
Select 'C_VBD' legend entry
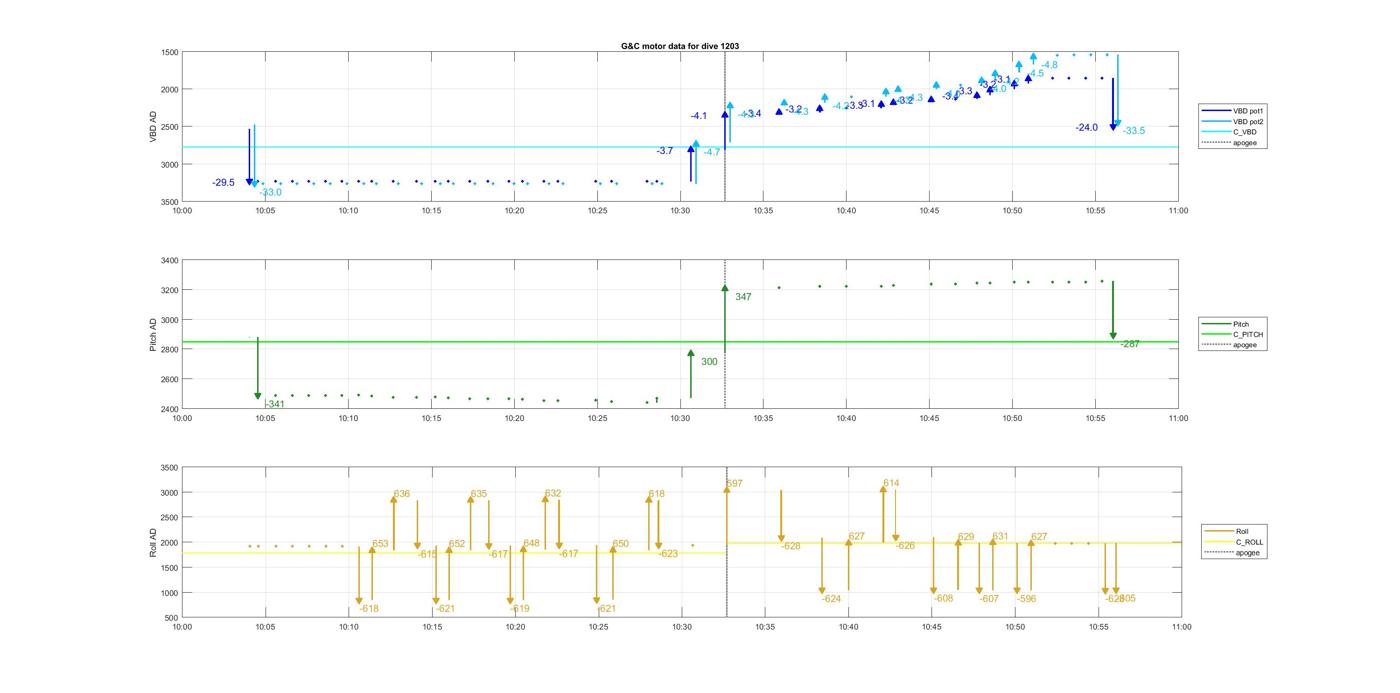1233,132
